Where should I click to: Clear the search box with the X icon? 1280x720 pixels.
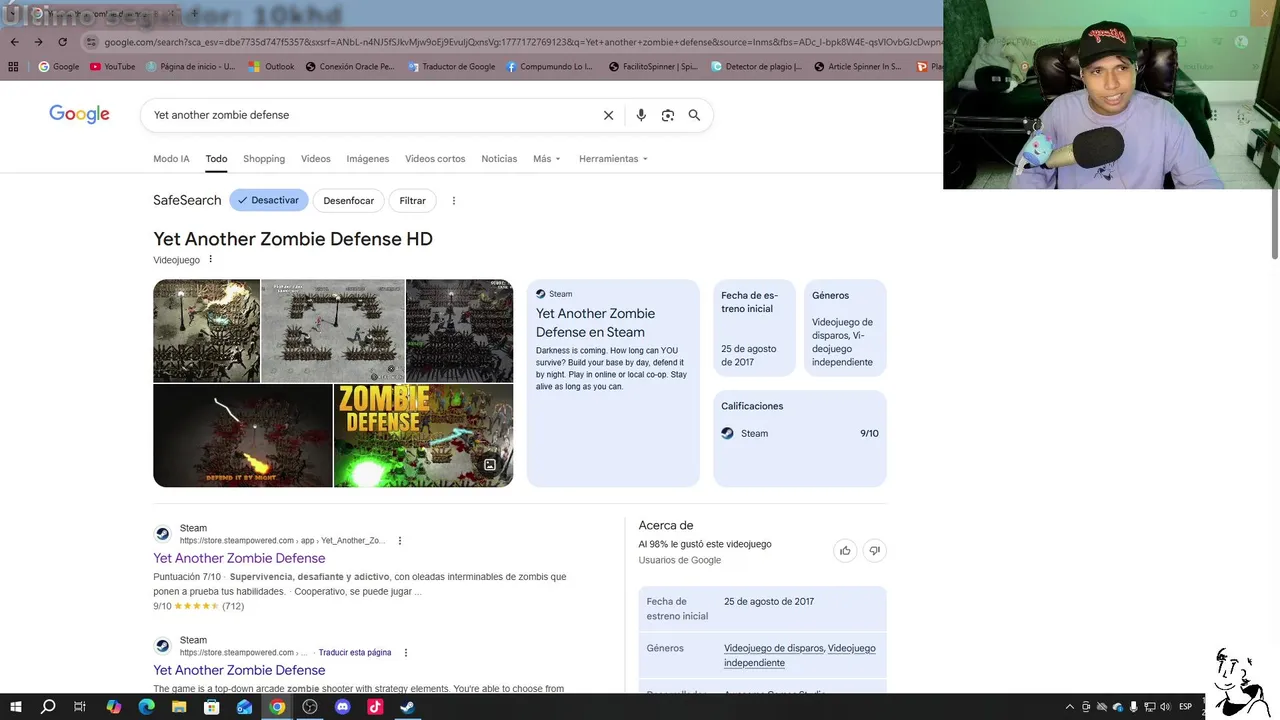(608, 115)
